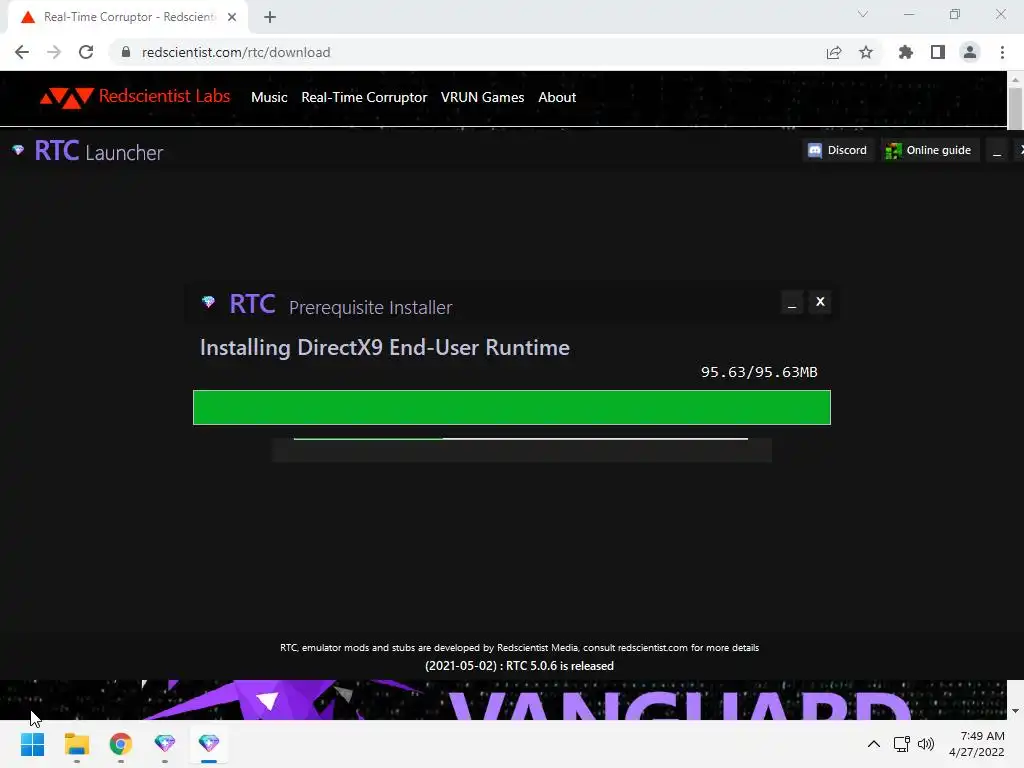The height and width of the screenshot is (768, 1024).
Task: Go to VRUN Games page
Action: (x=482, y=97)
